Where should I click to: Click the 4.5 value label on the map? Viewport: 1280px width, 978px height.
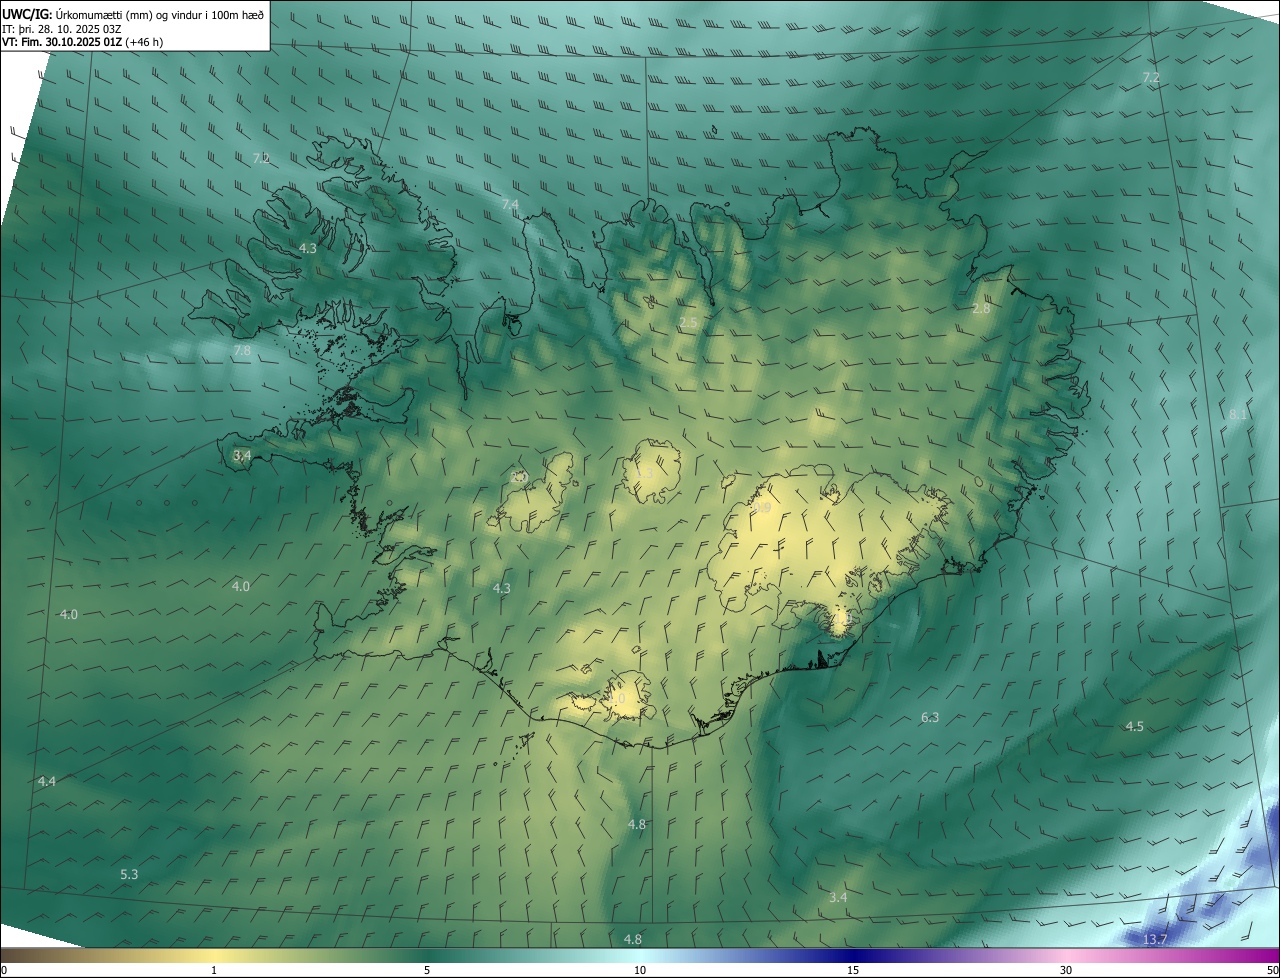point(1134,727)
